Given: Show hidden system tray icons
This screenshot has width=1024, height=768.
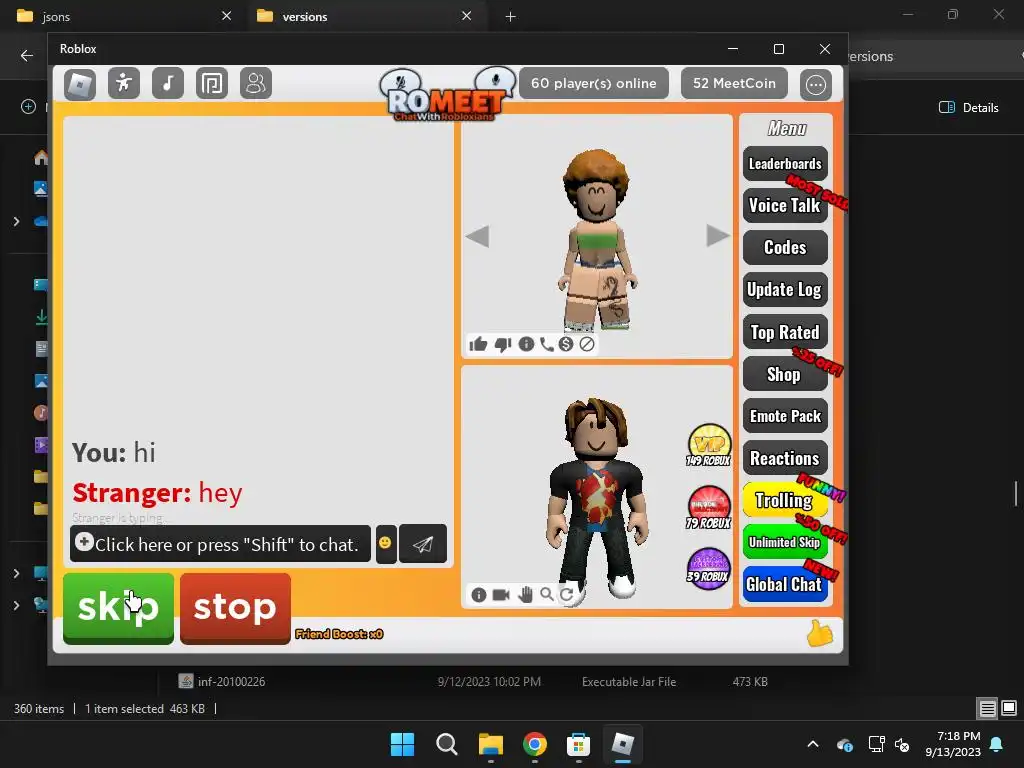Looking at the screenshot, I should pyautogui.click(x=812, y=744).
